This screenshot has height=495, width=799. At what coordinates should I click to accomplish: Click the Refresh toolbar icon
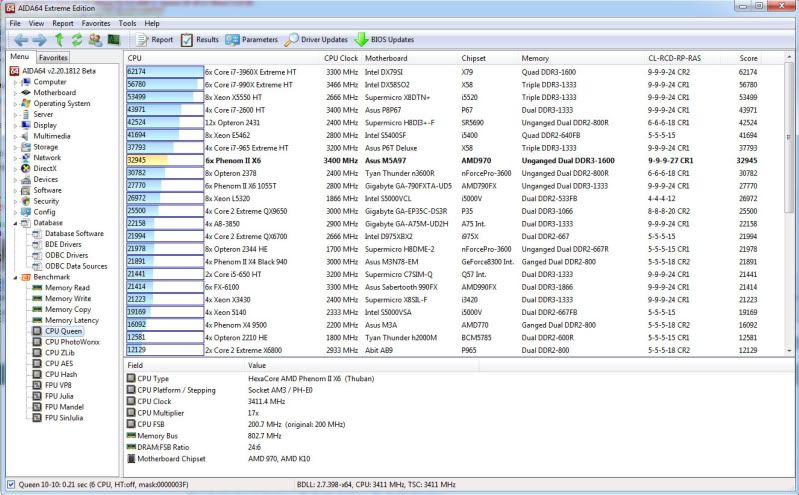(x=77, y=40)
